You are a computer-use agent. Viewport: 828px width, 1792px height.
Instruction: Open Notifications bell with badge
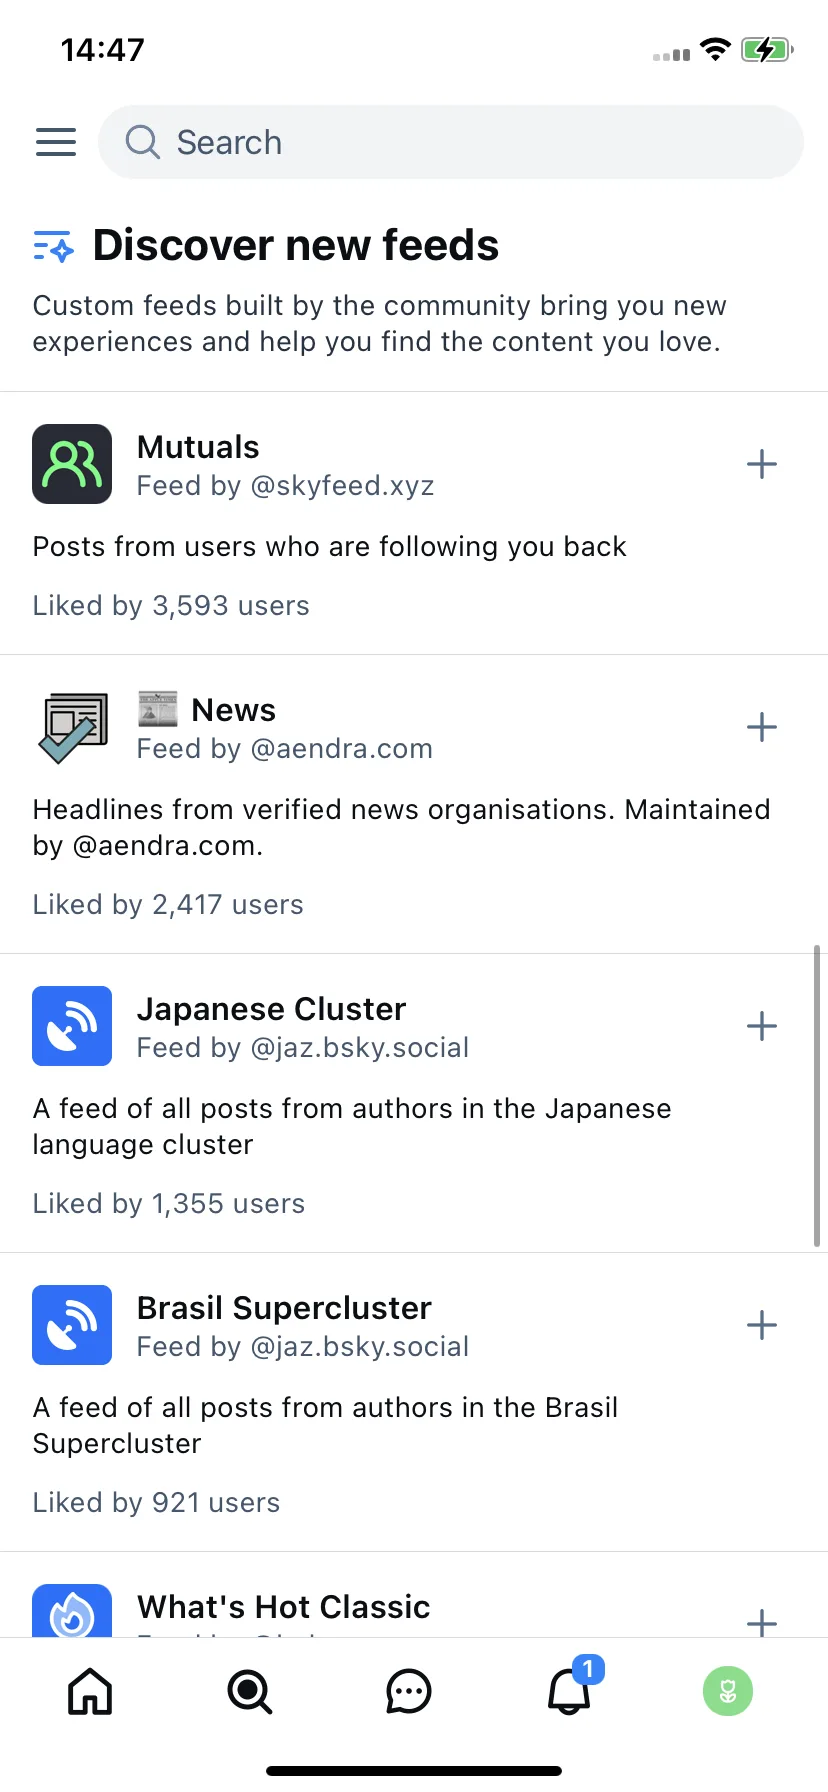click(572, 1687)
